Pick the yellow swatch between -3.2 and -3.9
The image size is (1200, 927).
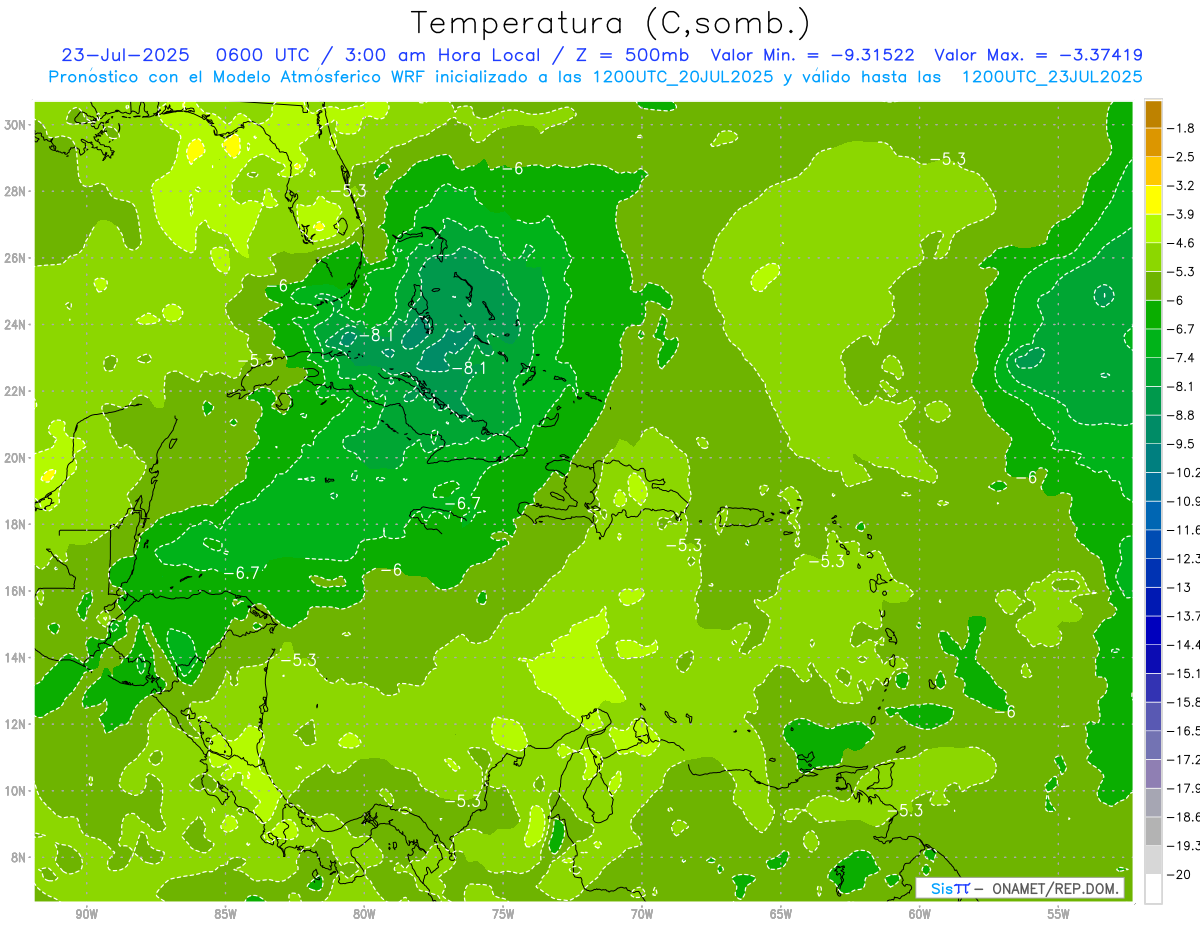tap(1153, 199)
